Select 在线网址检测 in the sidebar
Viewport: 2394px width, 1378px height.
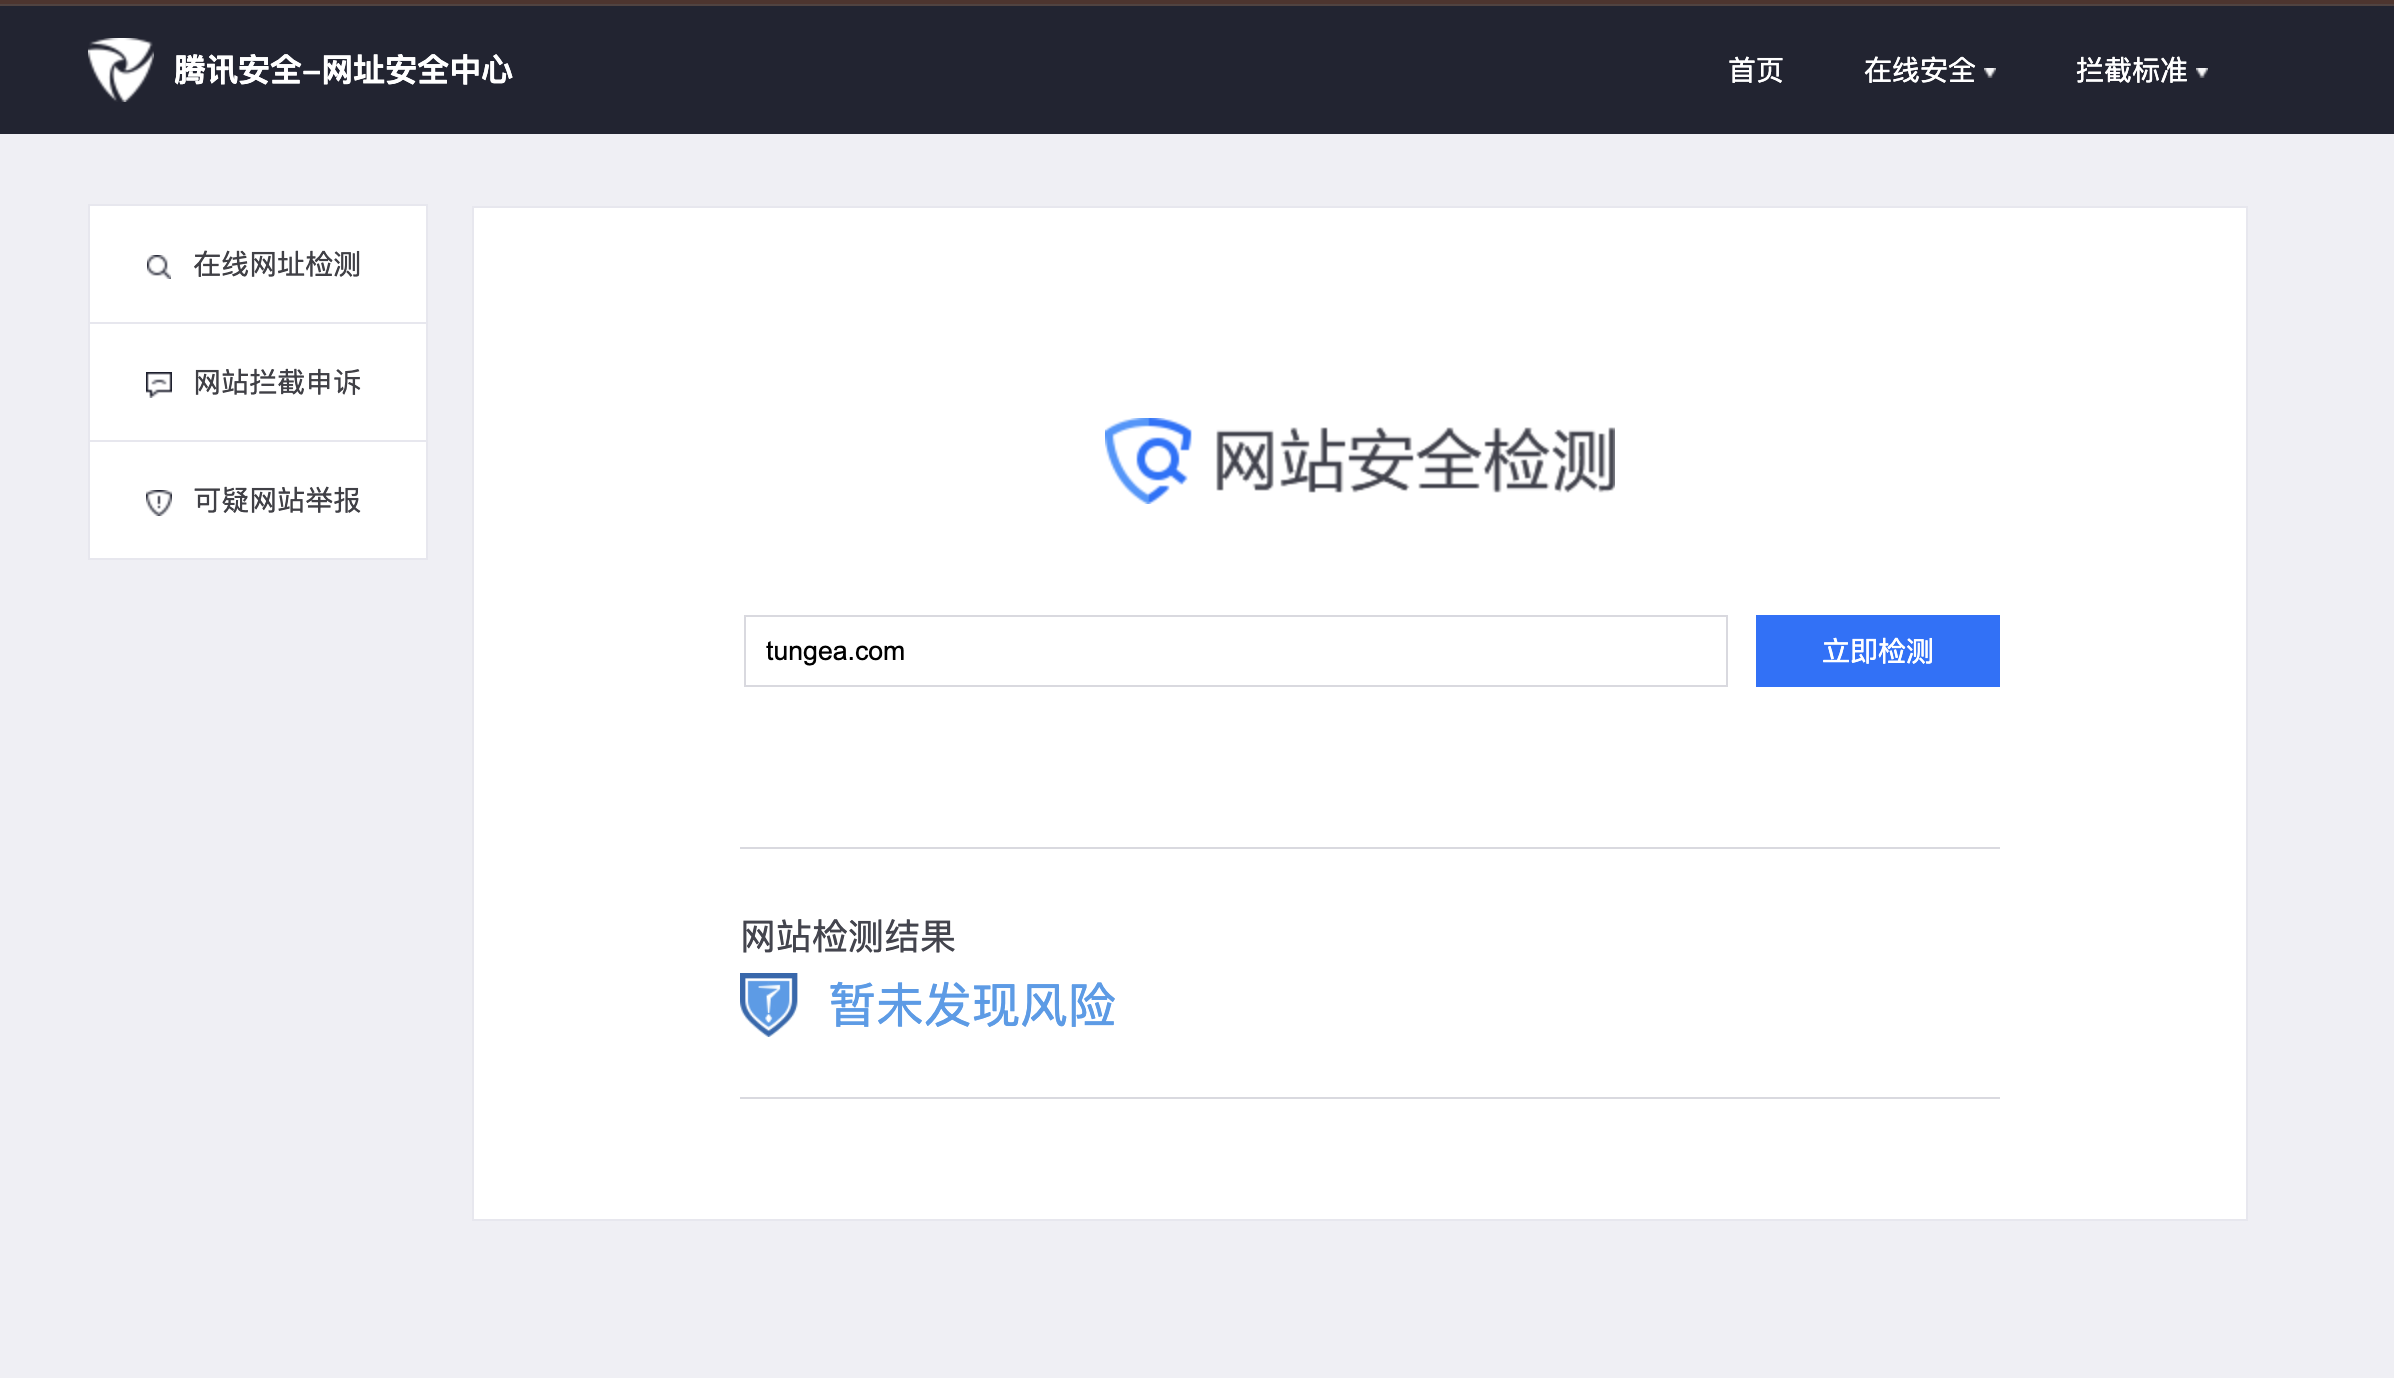[x=277, y=265]
